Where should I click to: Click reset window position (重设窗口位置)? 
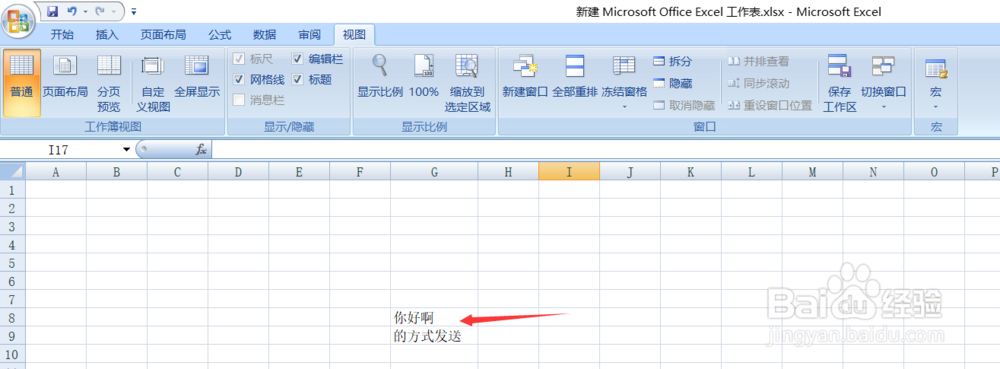(x=770, y=105)
